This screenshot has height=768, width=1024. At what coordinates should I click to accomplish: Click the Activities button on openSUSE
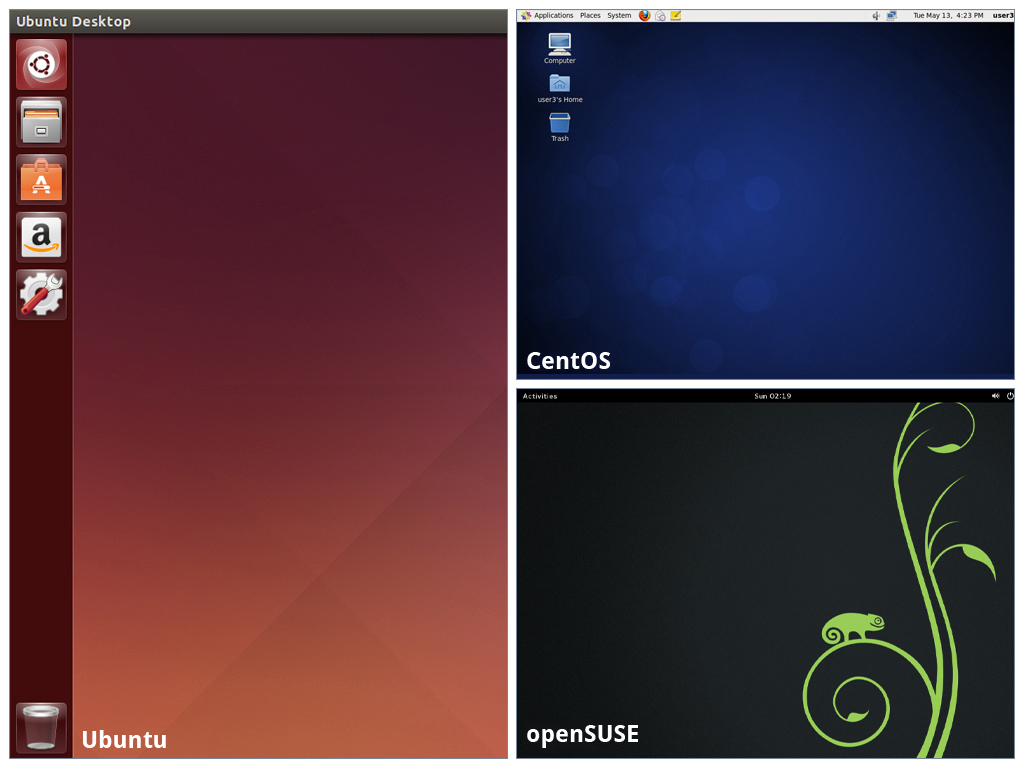pyautogui.click(x=540, y=396)
